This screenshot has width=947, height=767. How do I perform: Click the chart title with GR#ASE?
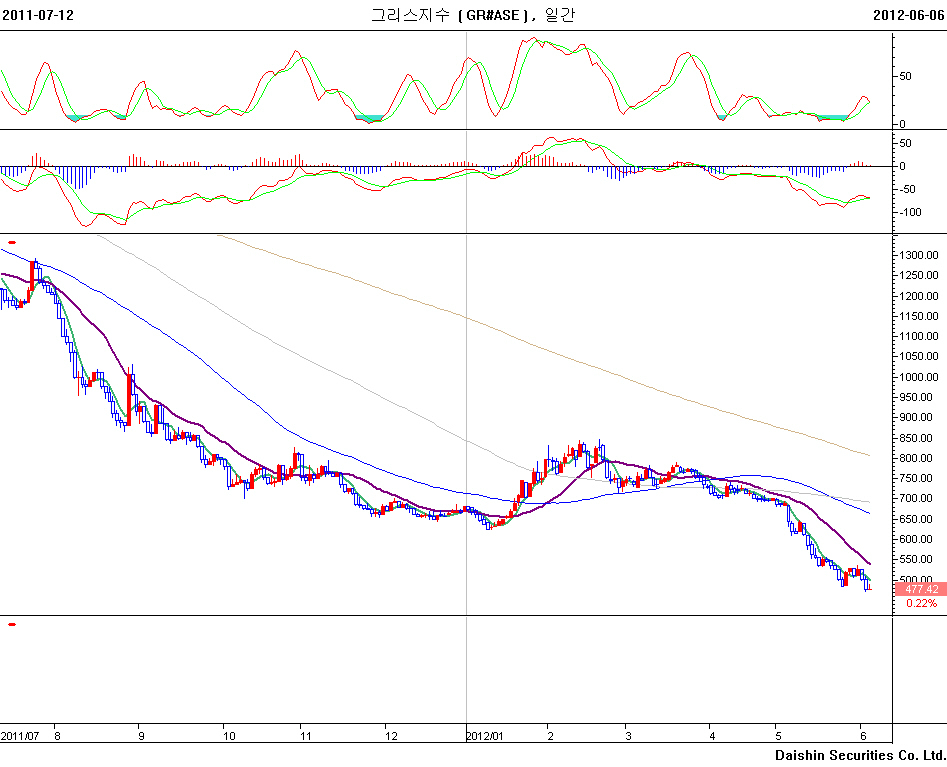(473, 15)
